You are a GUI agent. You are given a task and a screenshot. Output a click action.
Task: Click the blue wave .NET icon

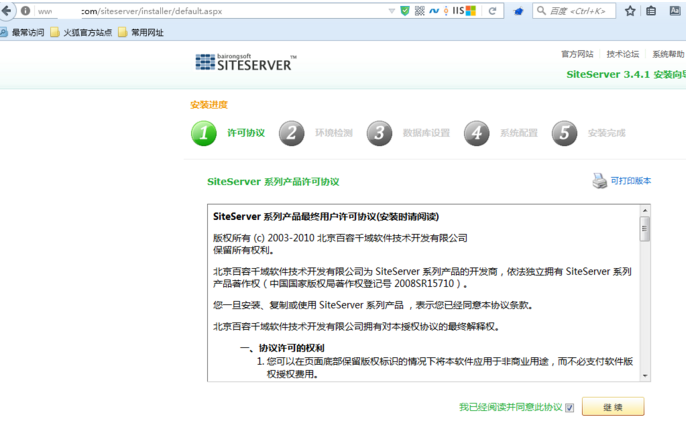click(434, 10)
